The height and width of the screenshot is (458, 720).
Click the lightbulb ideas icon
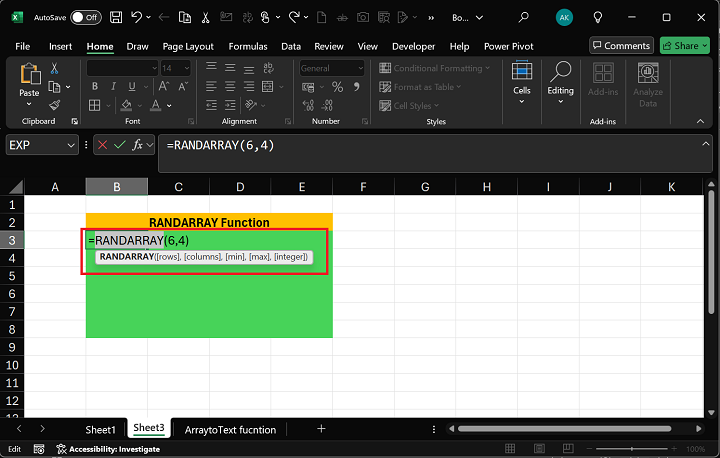pyautogui.click(x=597, y=17)
